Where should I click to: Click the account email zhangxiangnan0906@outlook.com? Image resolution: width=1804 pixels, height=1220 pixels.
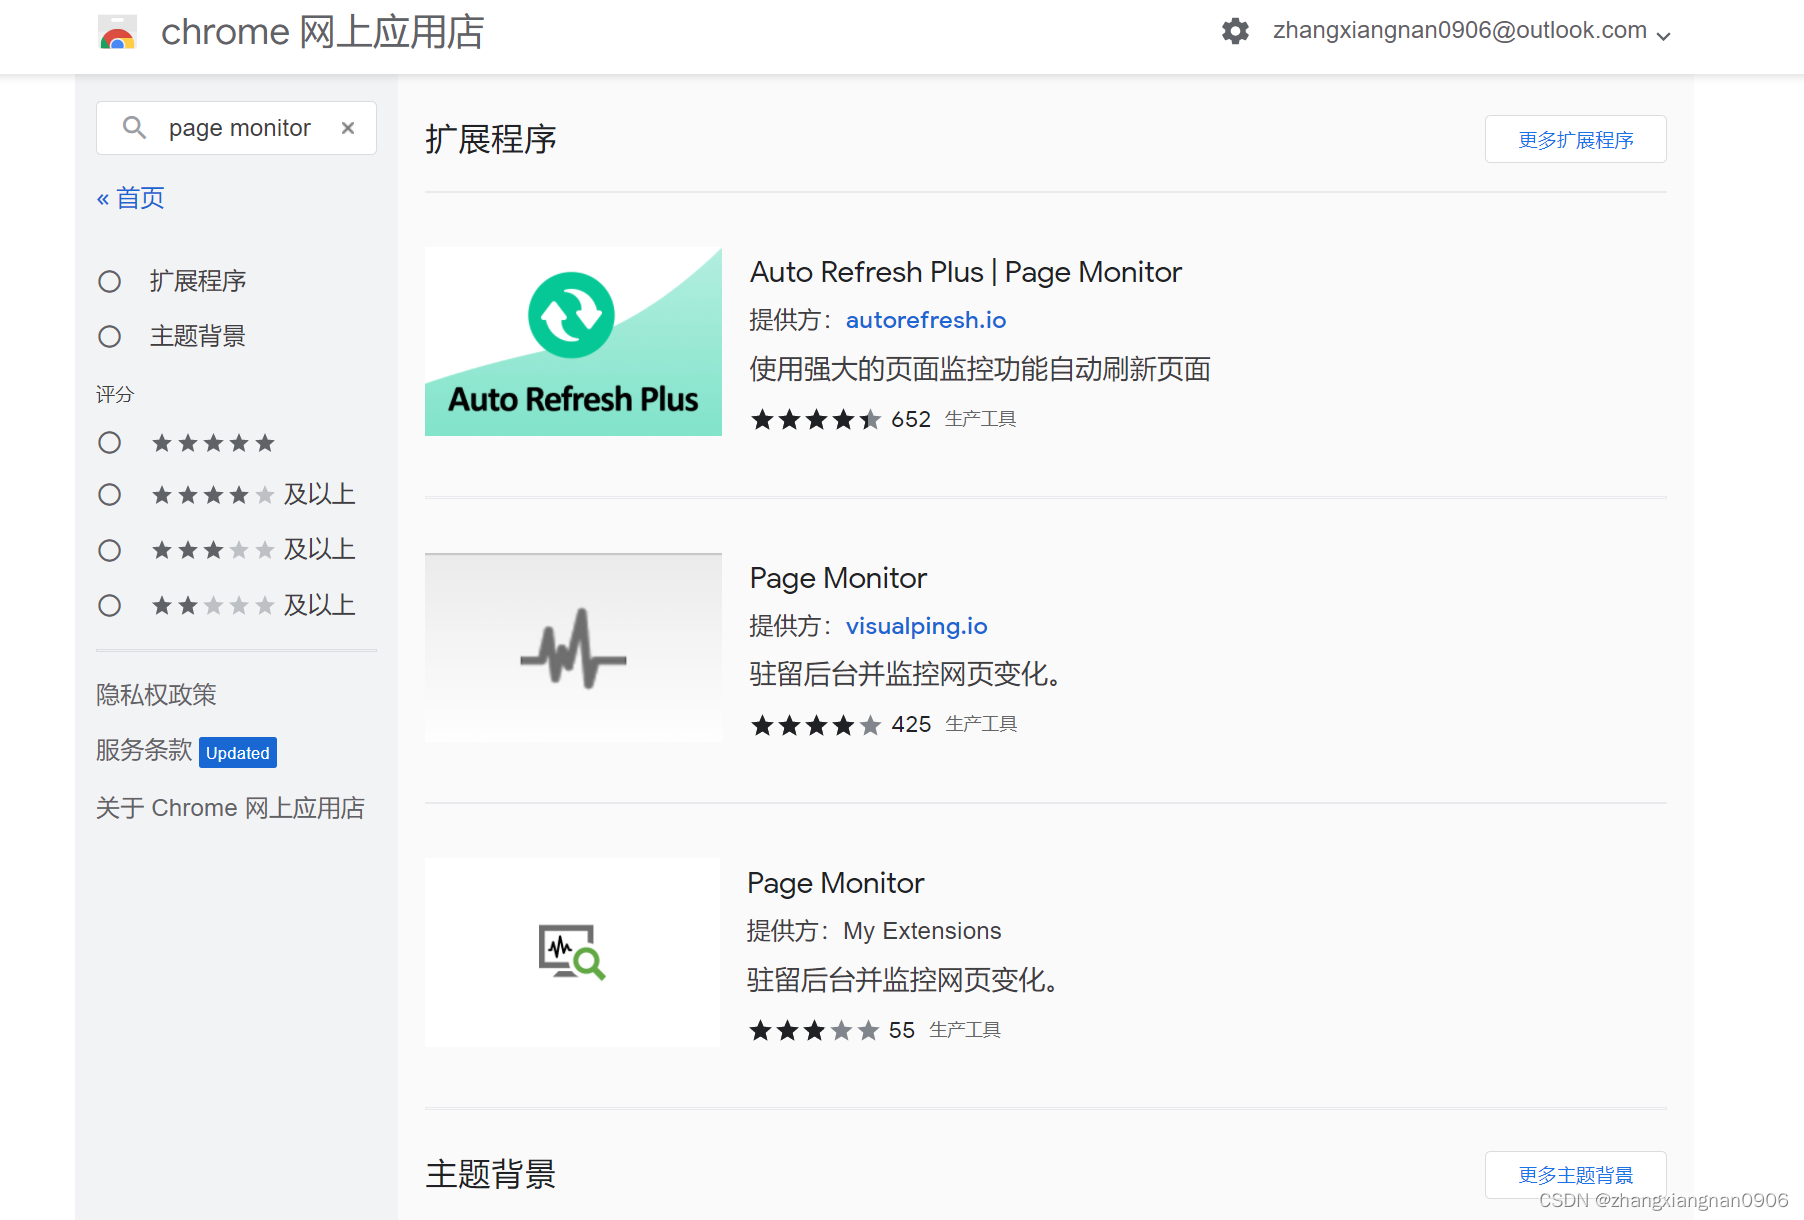[1460, 30]
